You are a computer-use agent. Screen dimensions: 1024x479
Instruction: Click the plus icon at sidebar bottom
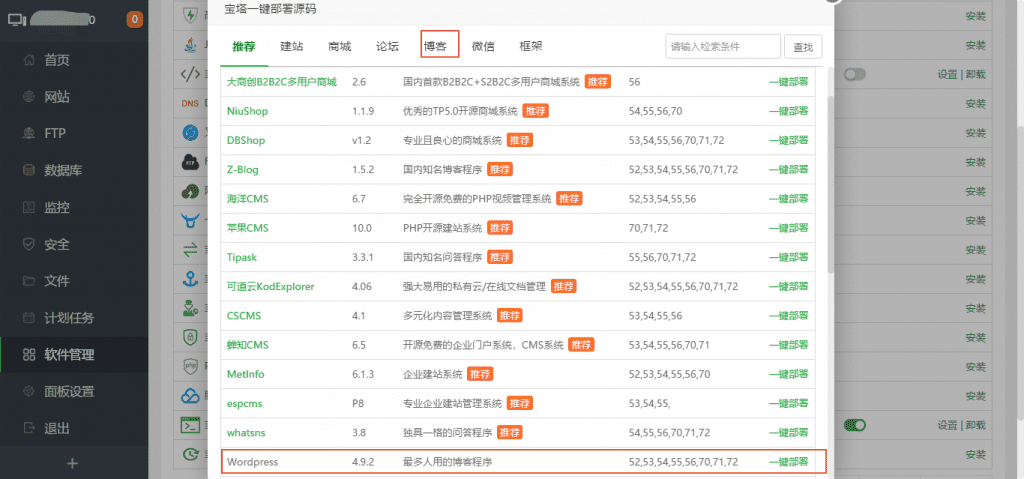72,463
